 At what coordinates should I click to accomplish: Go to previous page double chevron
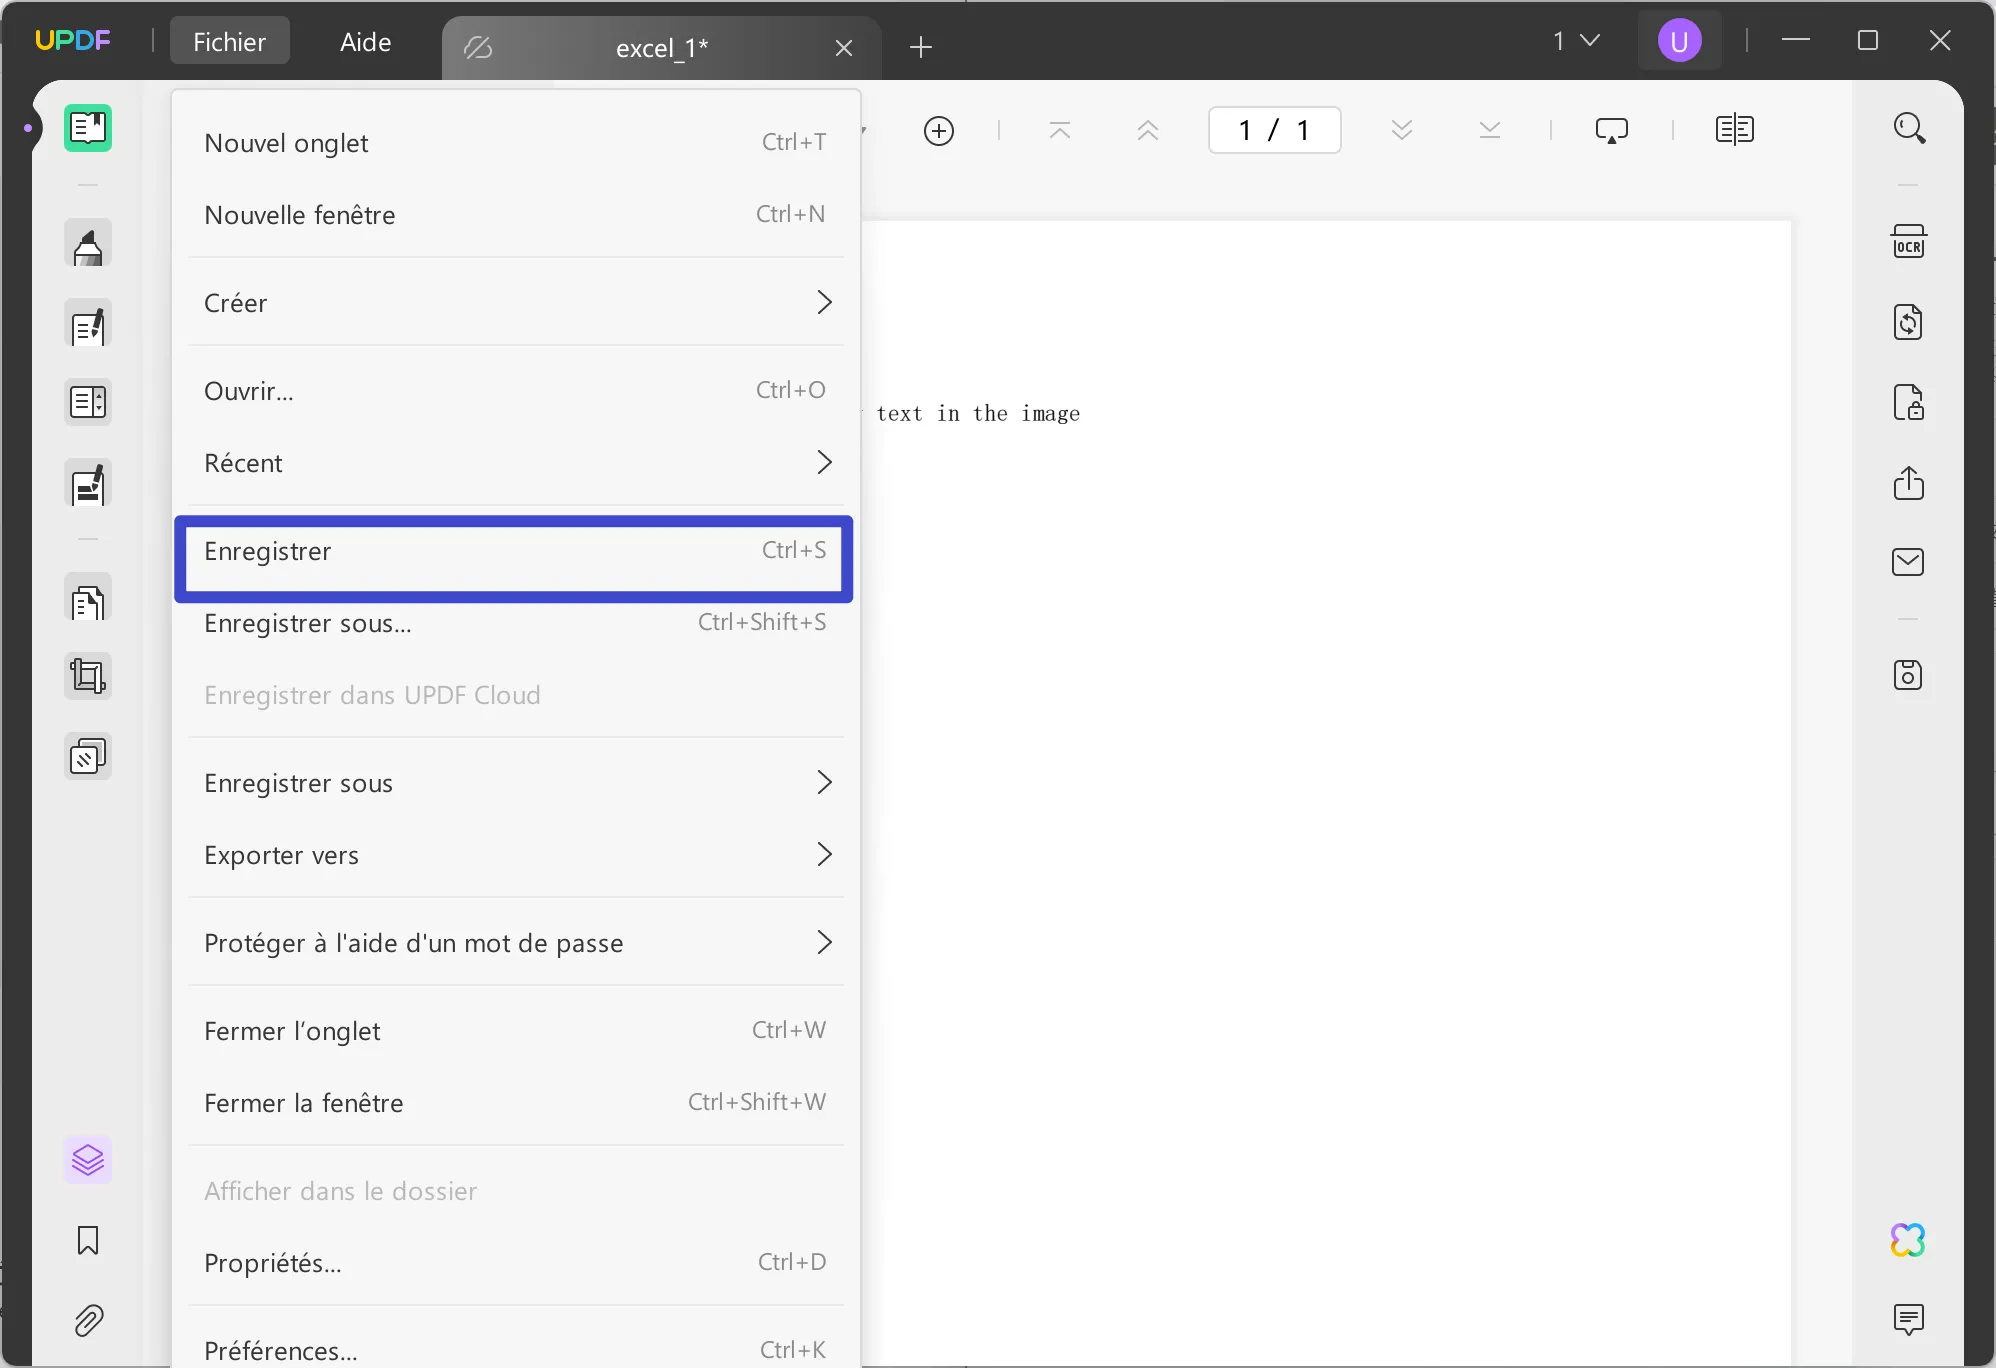tap(1148, 130)
